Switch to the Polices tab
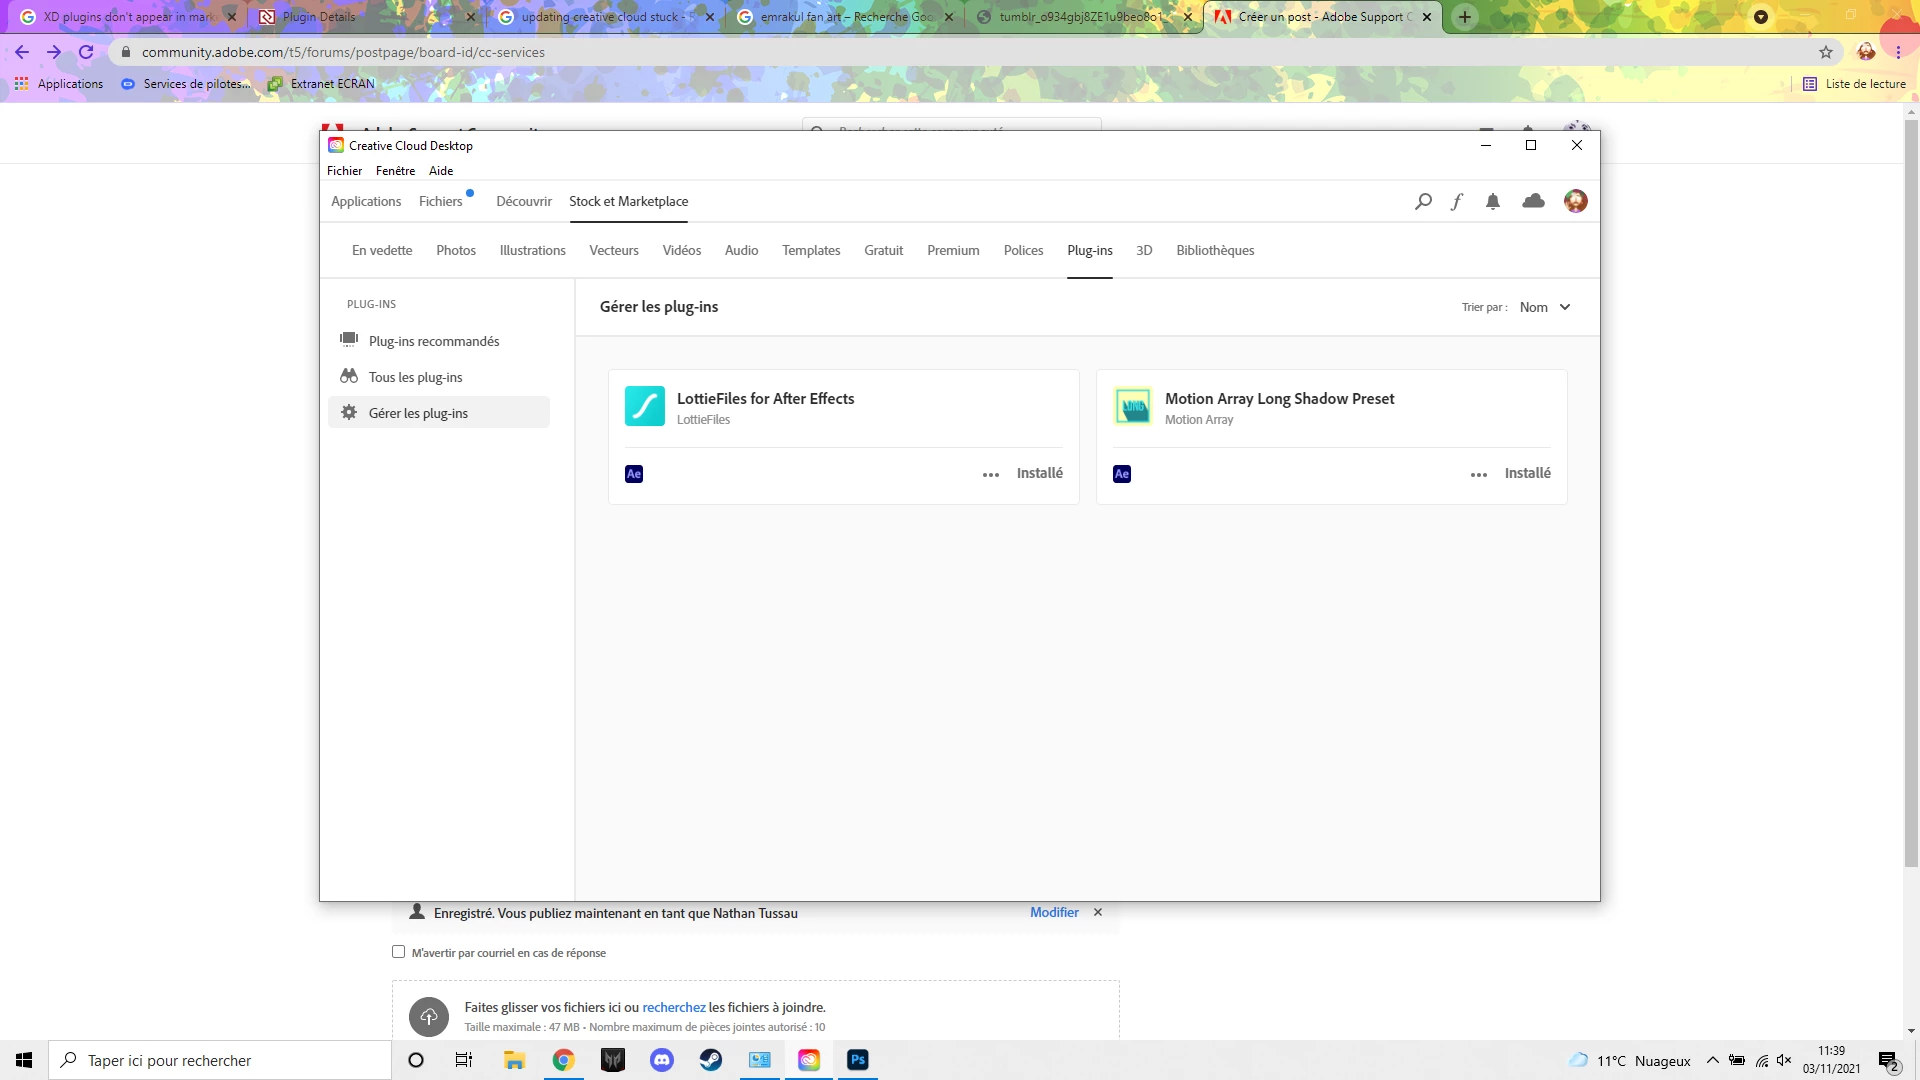Image resolution: width=1920 pixels, height=1080 pixels. [x=1023, y=250]
